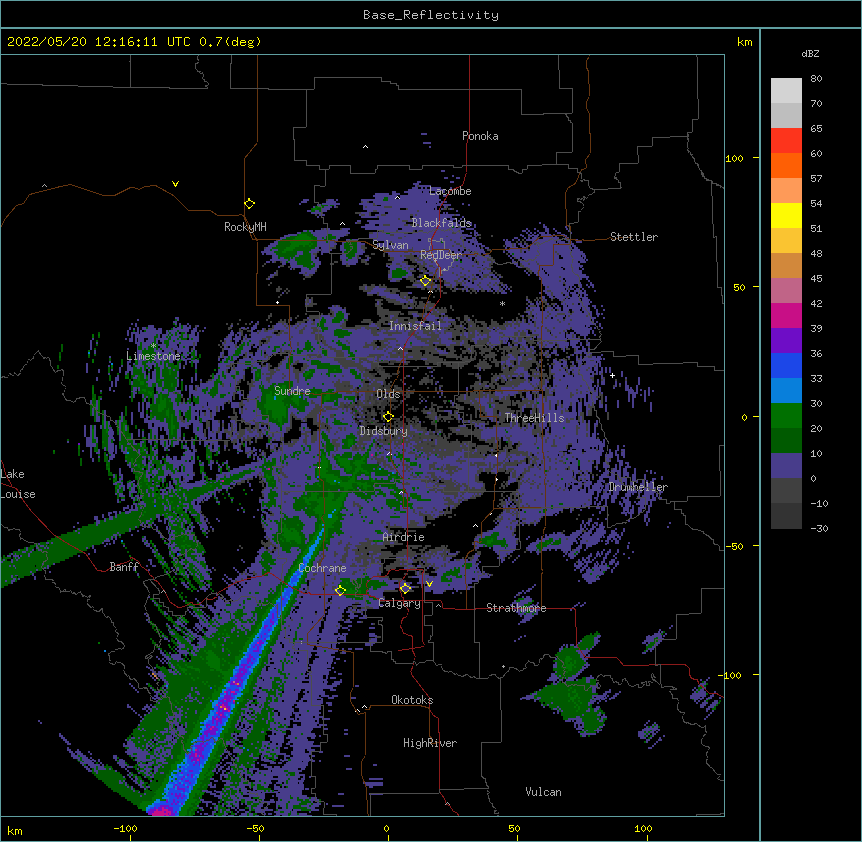
Task: Select the Ponoka city label
Action: tap(480, 136)
